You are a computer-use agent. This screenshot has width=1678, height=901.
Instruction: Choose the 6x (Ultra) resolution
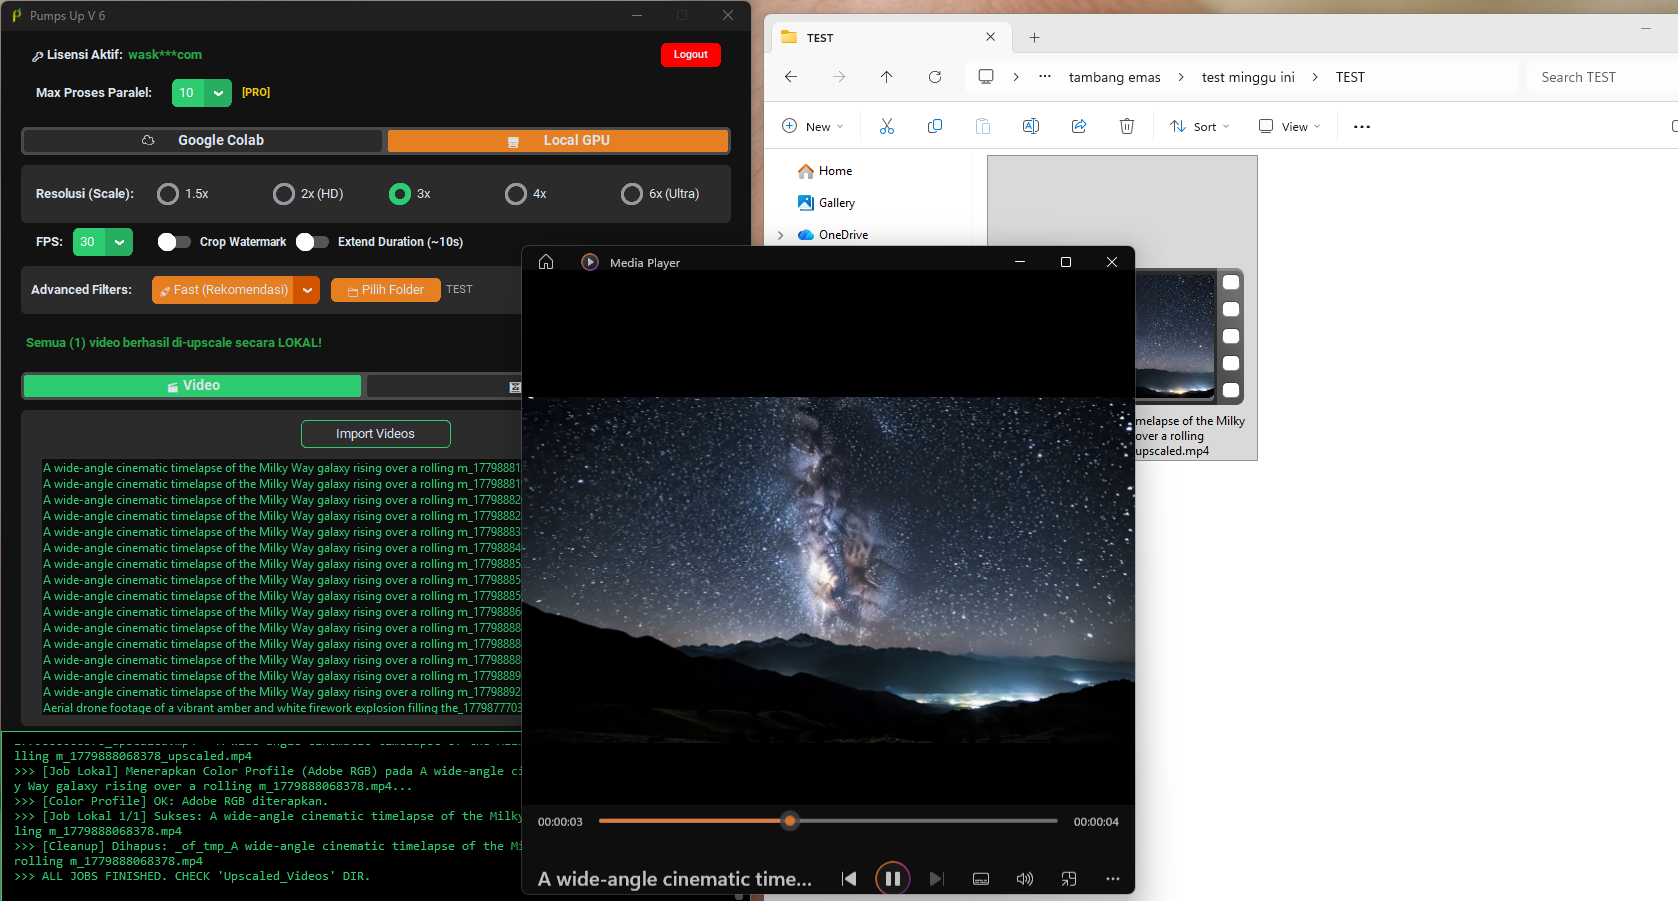coord(632,194)
